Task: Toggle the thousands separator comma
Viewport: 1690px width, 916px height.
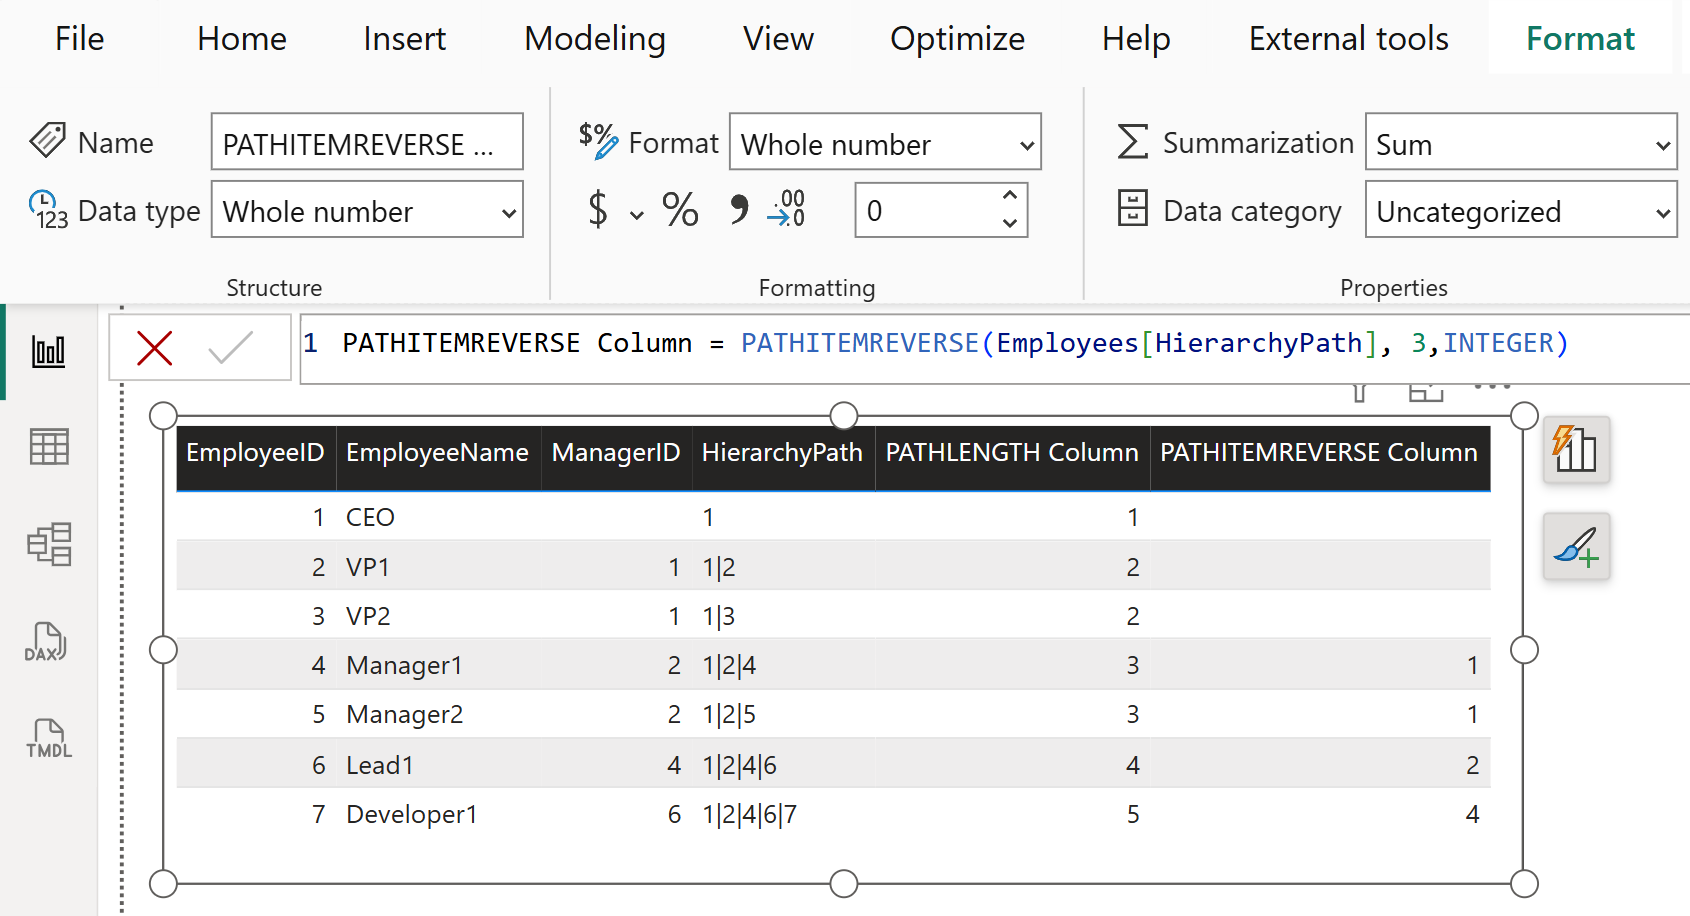Action: [x=738, y=210]
